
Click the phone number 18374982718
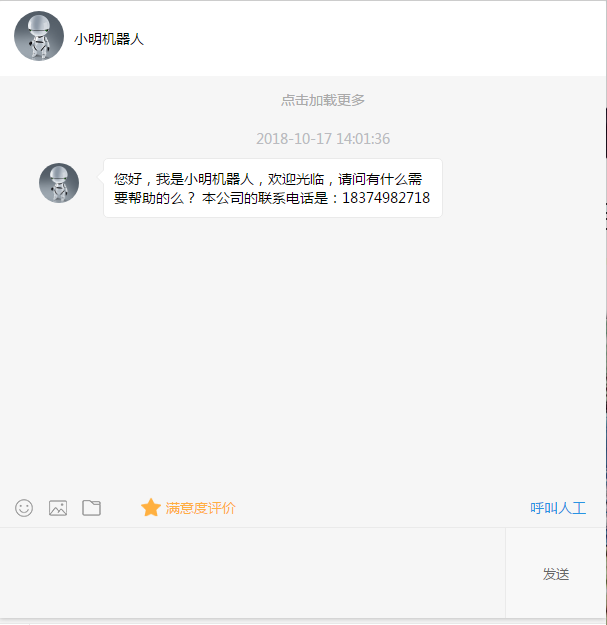click(386, 198)
